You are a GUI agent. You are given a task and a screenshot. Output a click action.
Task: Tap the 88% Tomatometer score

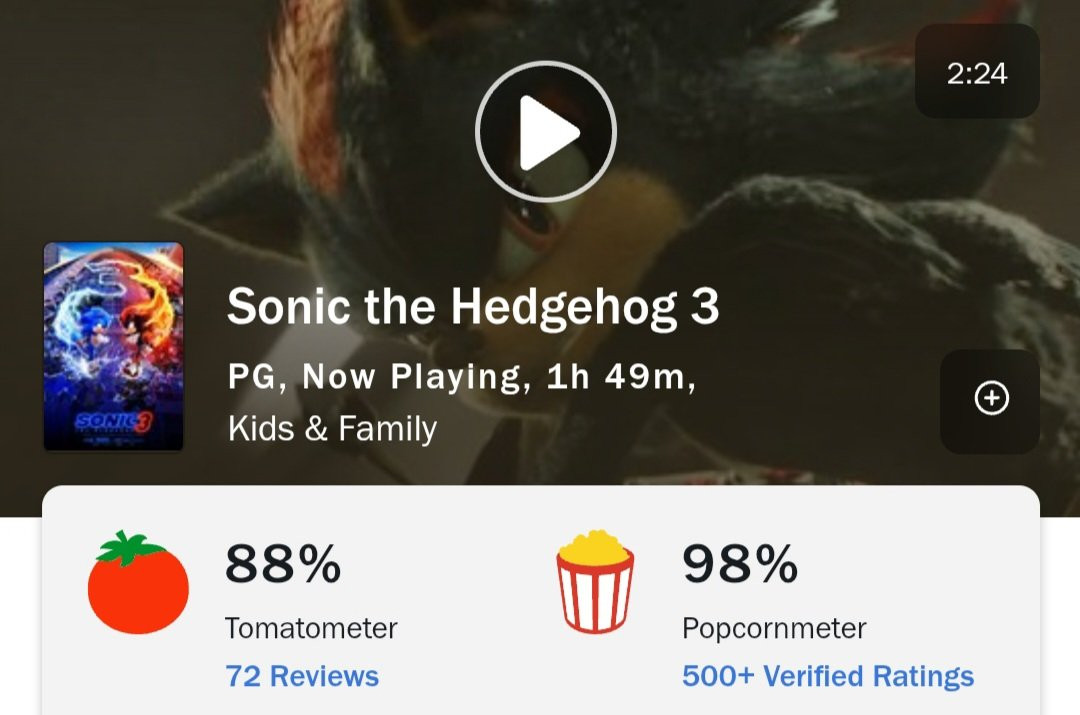[x=283, y=563]
